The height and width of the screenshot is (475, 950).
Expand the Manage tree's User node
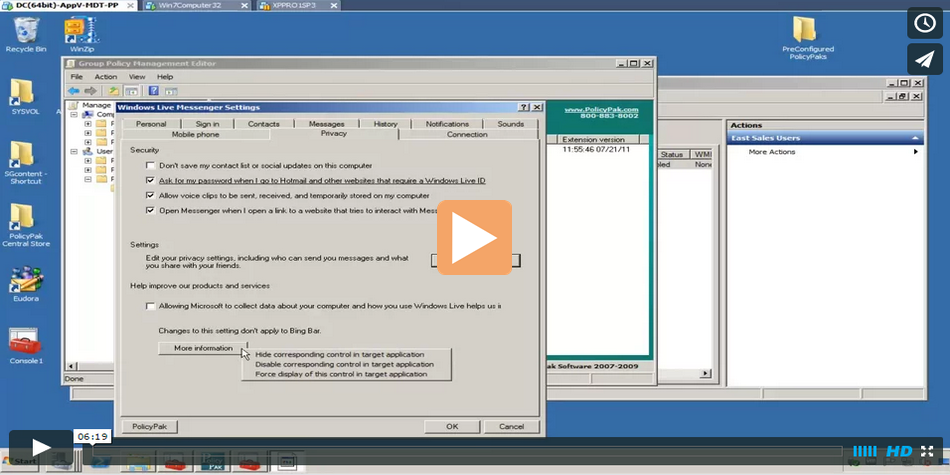tap(73, 151)
